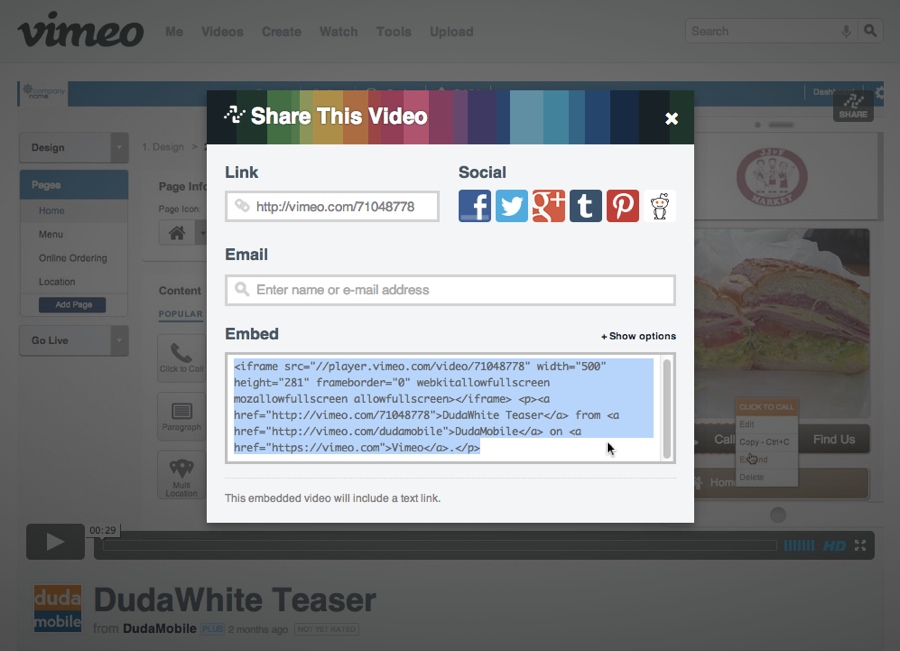
Task: Select the Home page in sidebar
Action: tap(74, 211)
